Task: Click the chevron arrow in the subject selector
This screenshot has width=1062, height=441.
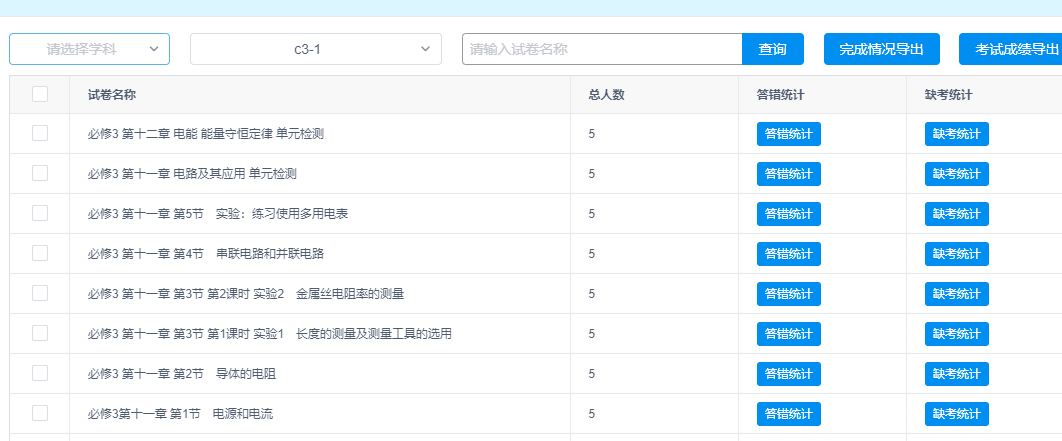Action: (x=154, y=49)
